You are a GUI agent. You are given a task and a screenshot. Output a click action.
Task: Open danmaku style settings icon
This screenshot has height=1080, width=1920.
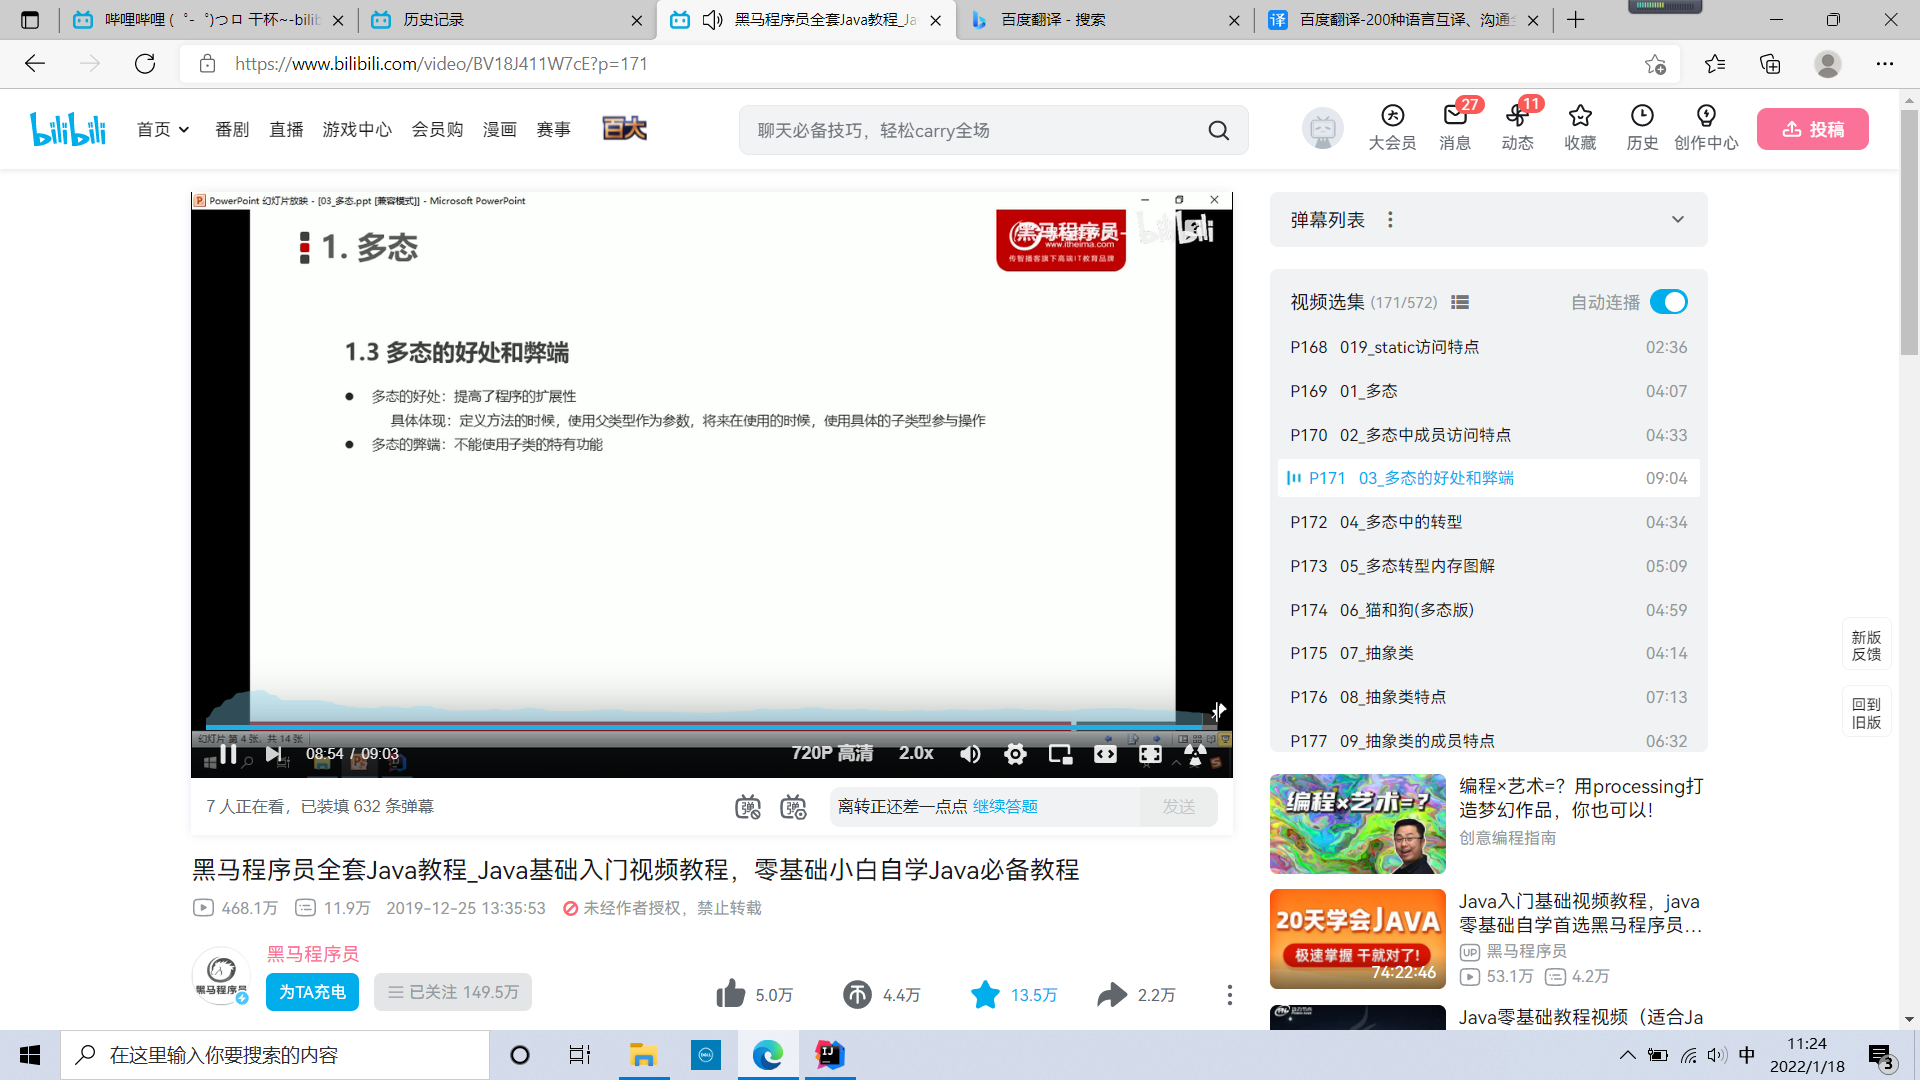[793, 807]
